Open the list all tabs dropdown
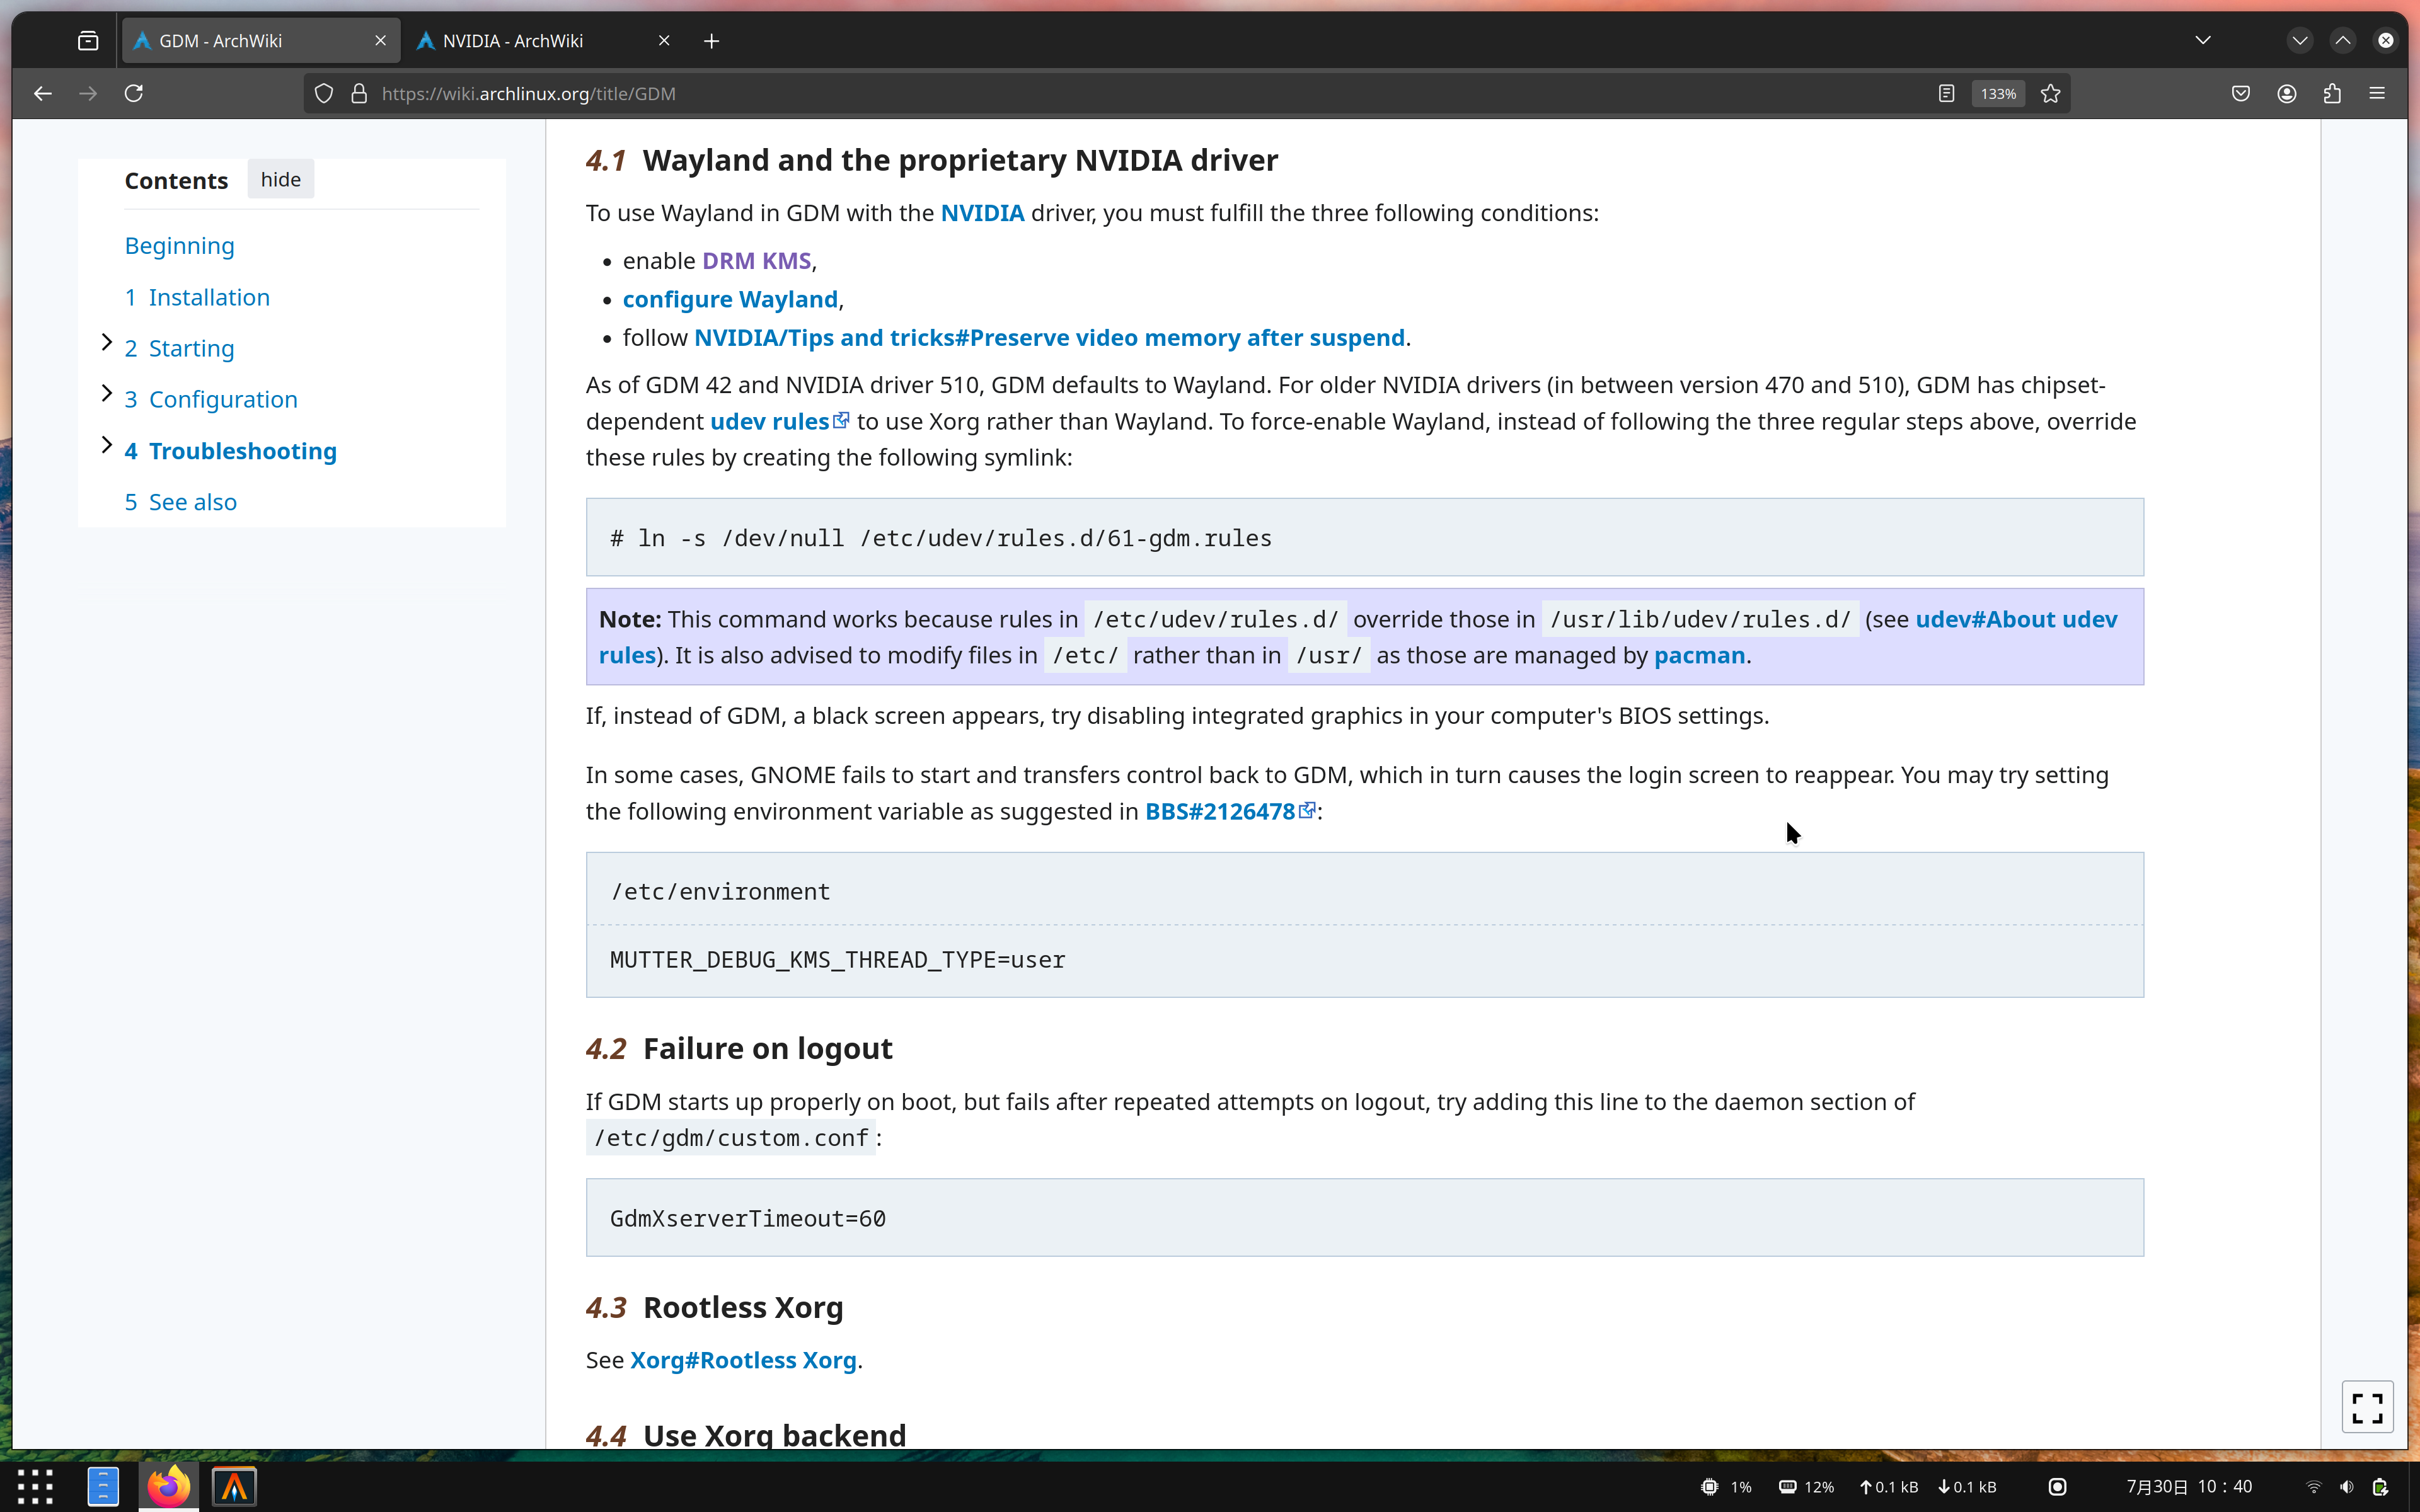 tap(2203, 41)
